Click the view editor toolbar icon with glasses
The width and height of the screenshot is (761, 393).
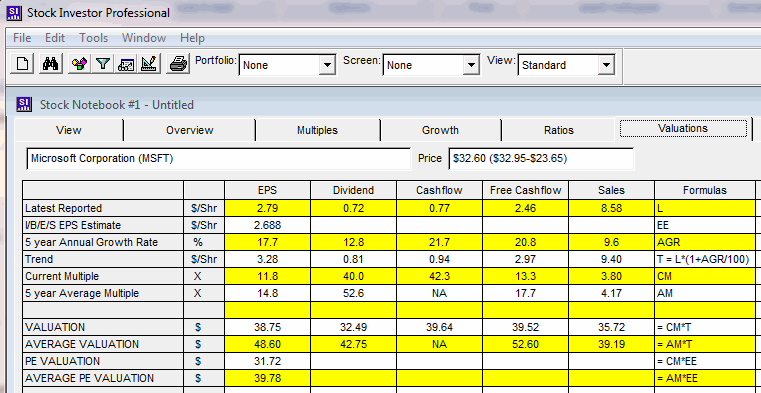126,64
